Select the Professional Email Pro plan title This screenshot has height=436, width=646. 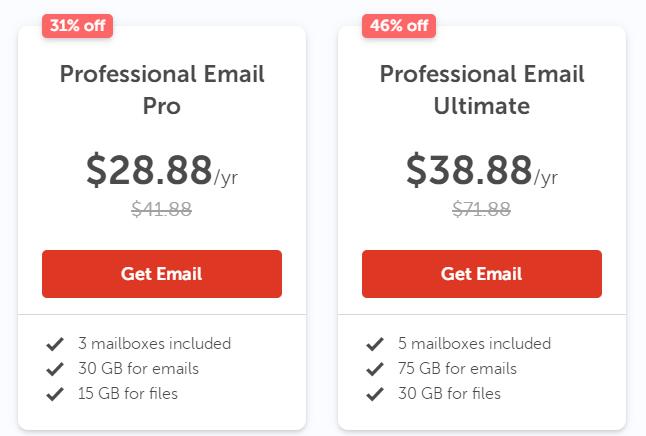(x=161, y=90)
